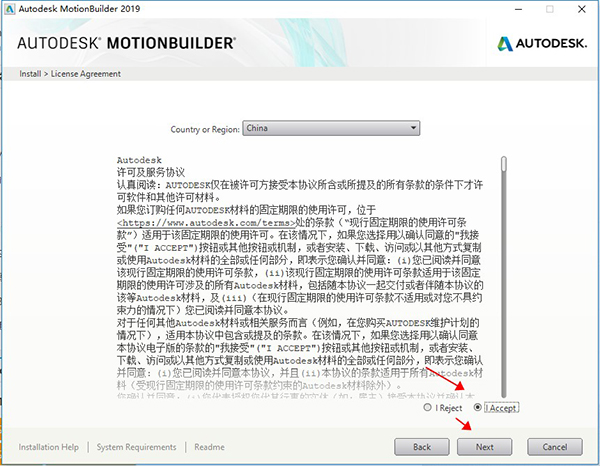This screenshot has height=466, width=600.
Task: Cancel the installation
Action: coord(555,447)
